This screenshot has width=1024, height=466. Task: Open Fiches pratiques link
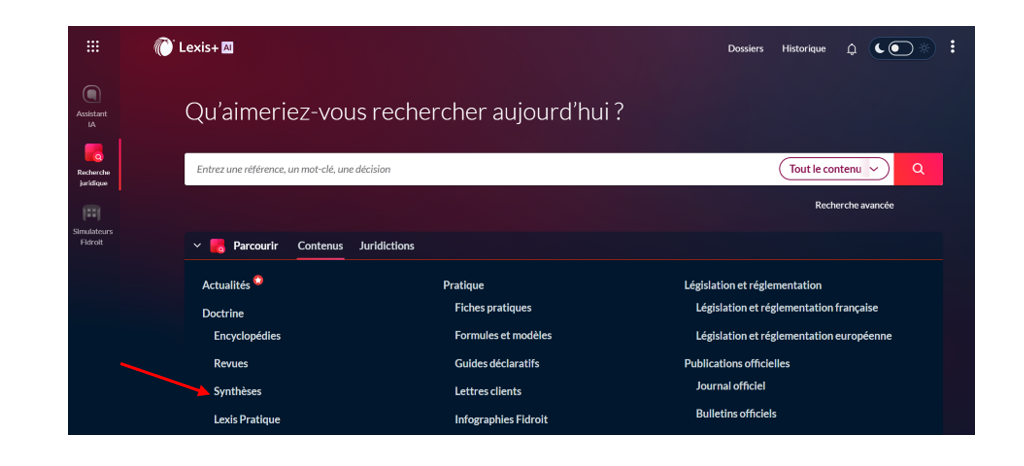(x=493, y=307)
